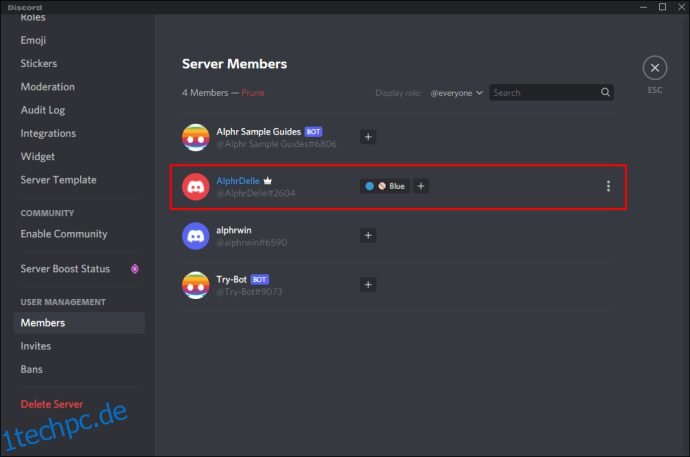Click BOT badge next to Try-Bot
Screen dimensions: 690x457
coord(259,279)
